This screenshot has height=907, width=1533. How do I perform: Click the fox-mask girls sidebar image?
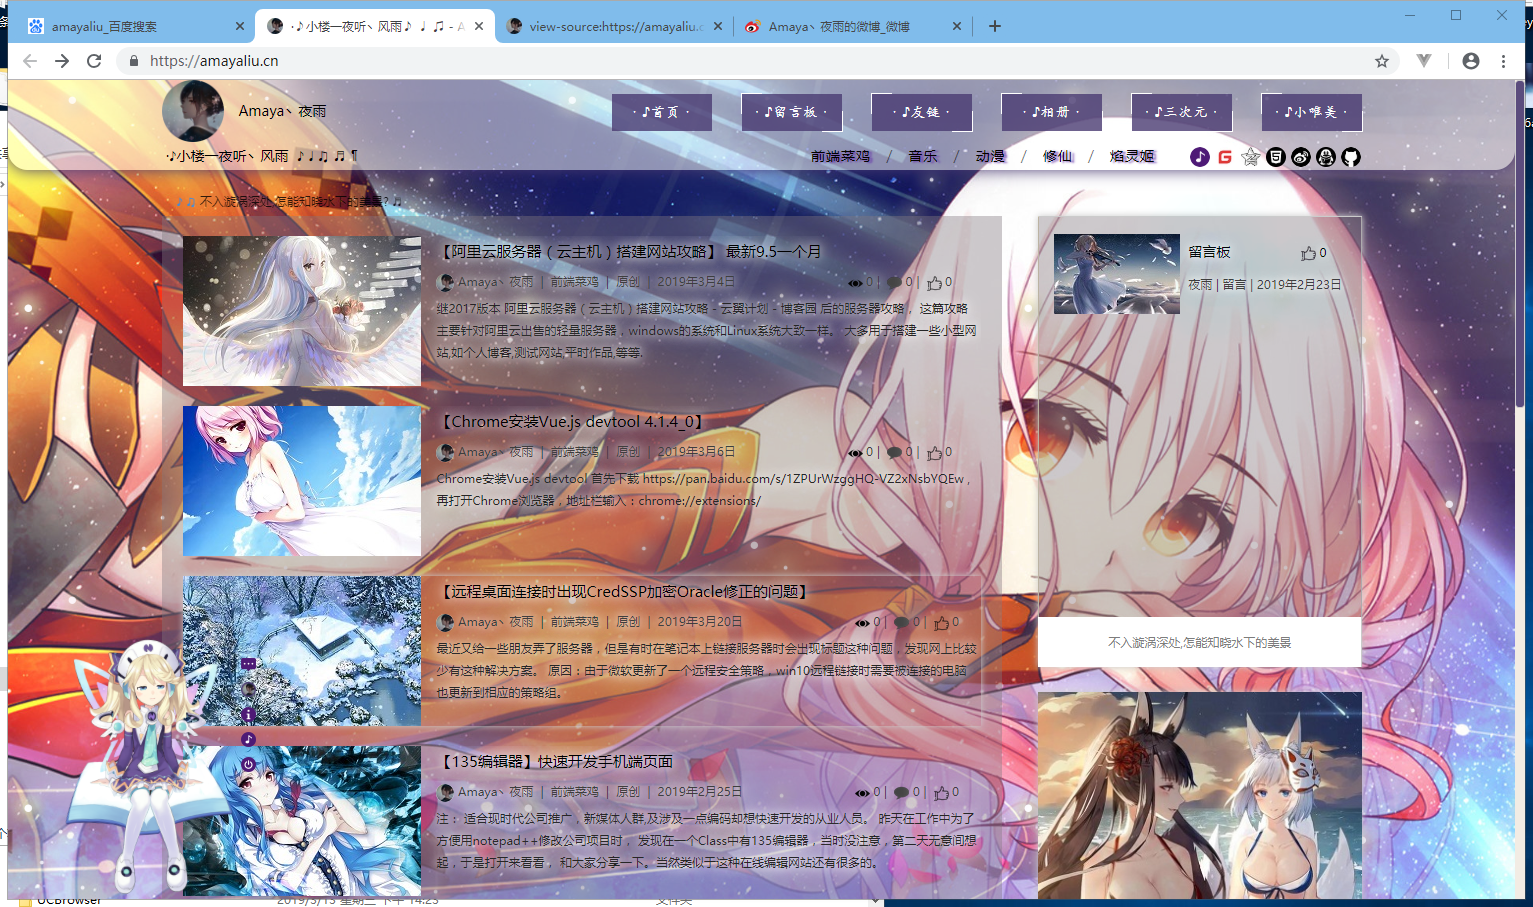click(x=1200, y=795)
